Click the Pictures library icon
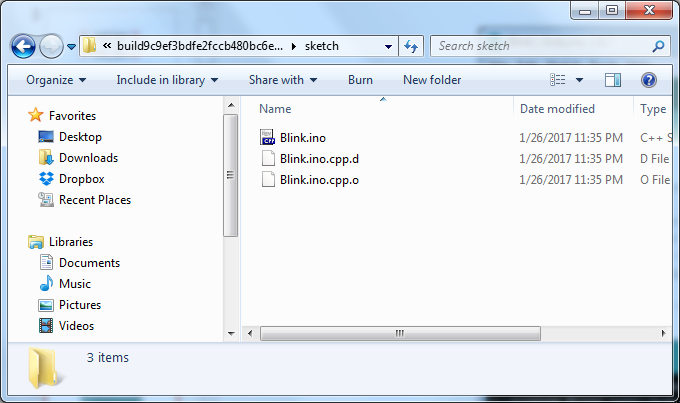This screenshot has width=680, height=403. point(46,305)
